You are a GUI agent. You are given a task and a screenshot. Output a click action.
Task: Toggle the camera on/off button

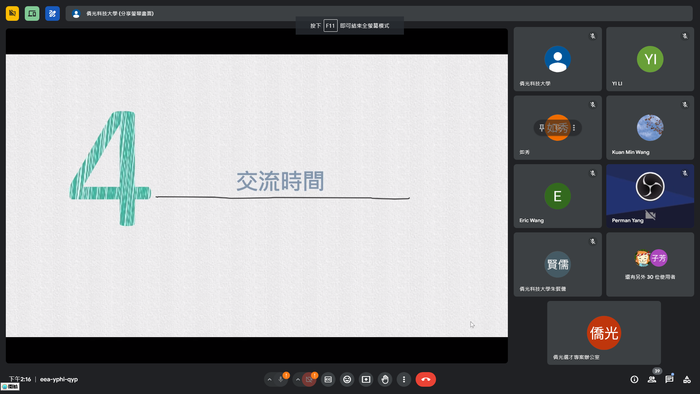309,379
